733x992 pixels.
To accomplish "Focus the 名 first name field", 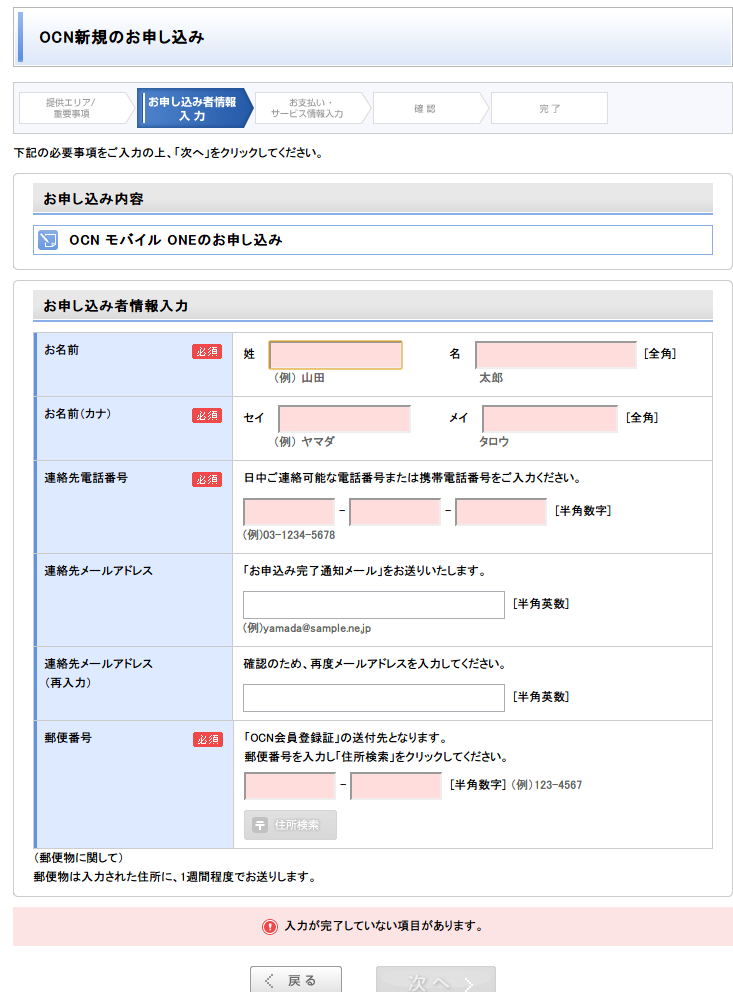I will pyautogui.click(x=555, y=355).
